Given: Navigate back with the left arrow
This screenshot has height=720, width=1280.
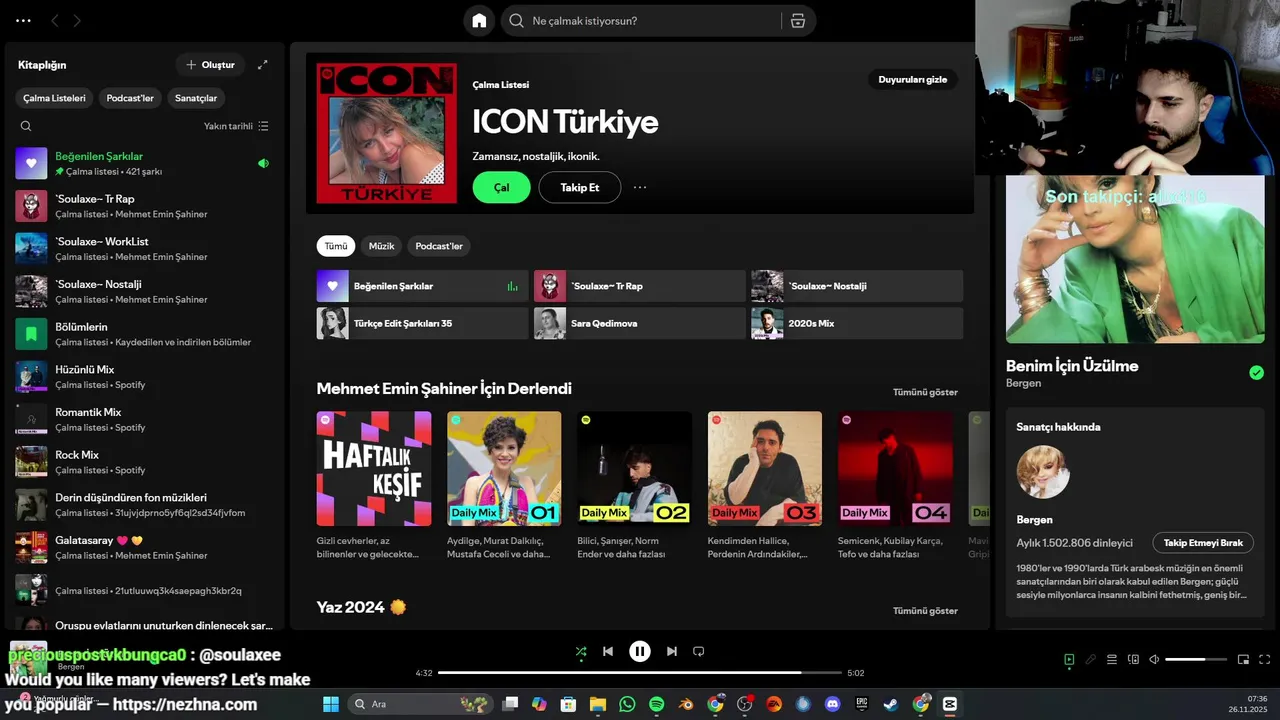Looking at the screenshot, I should click(x=54, y=20).
